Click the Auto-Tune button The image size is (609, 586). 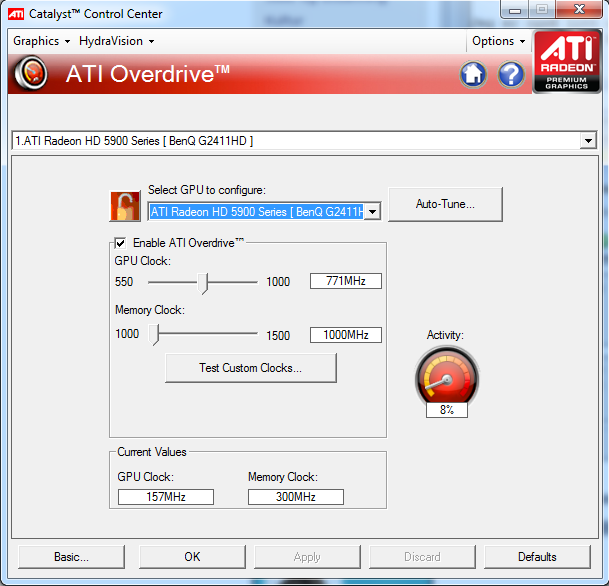tap(445, 204)
